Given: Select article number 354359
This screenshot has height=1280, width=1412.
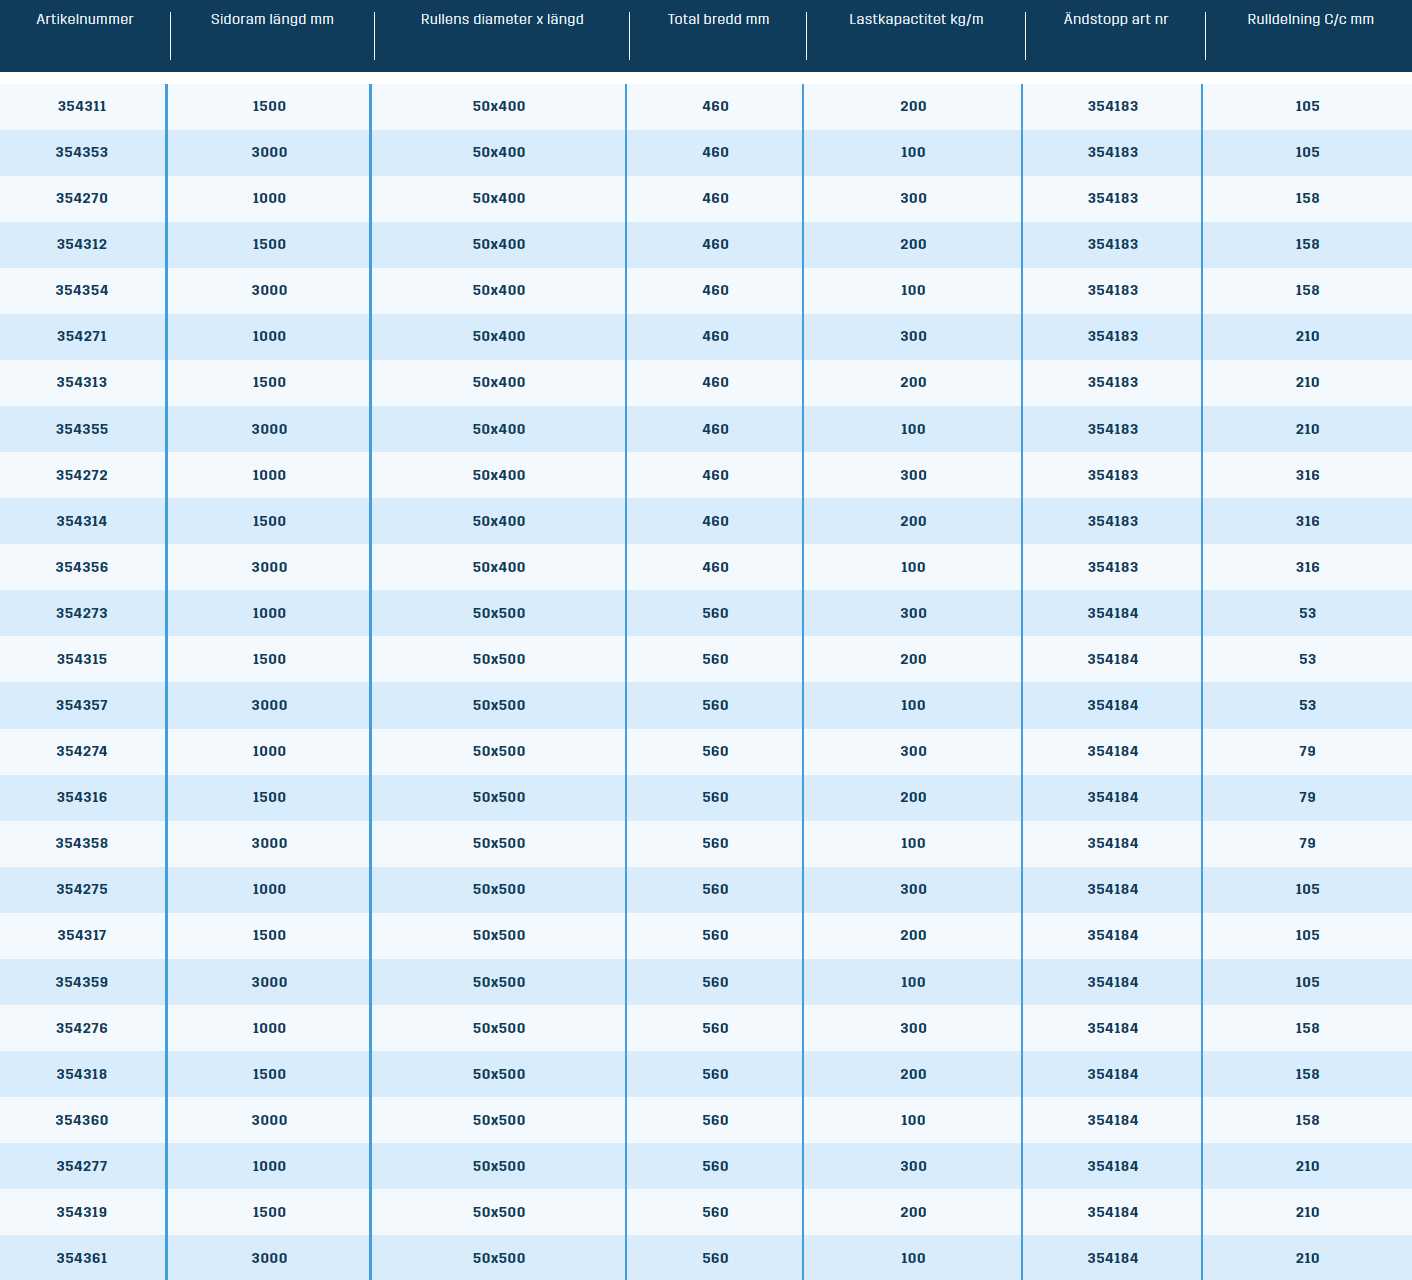Looking at the screenshot, I should tap(82, 982).
